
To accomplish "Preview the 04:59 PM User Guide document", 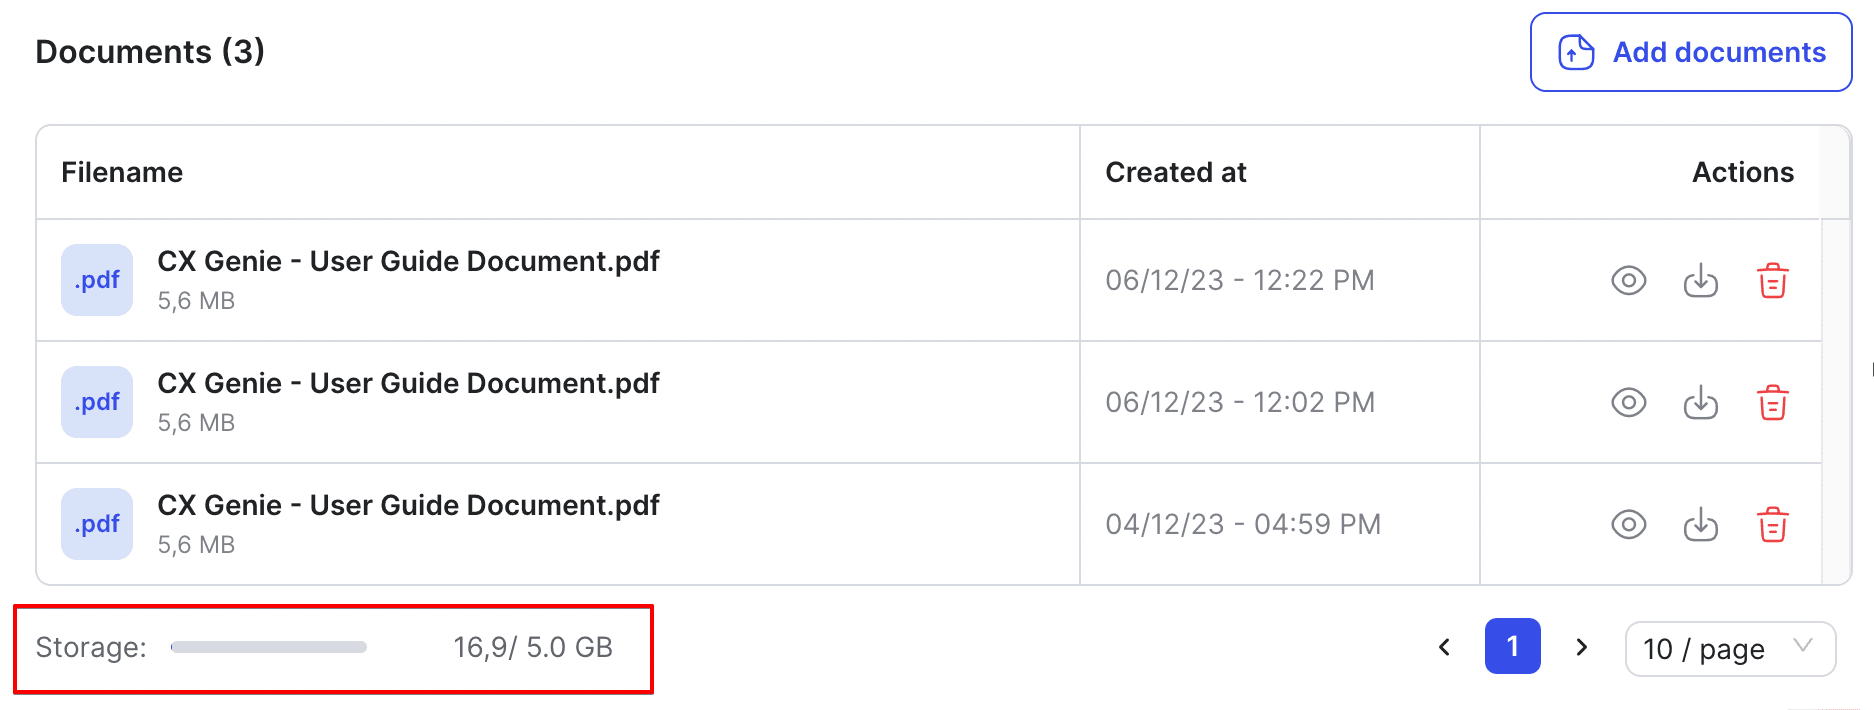I will 1628,525.
